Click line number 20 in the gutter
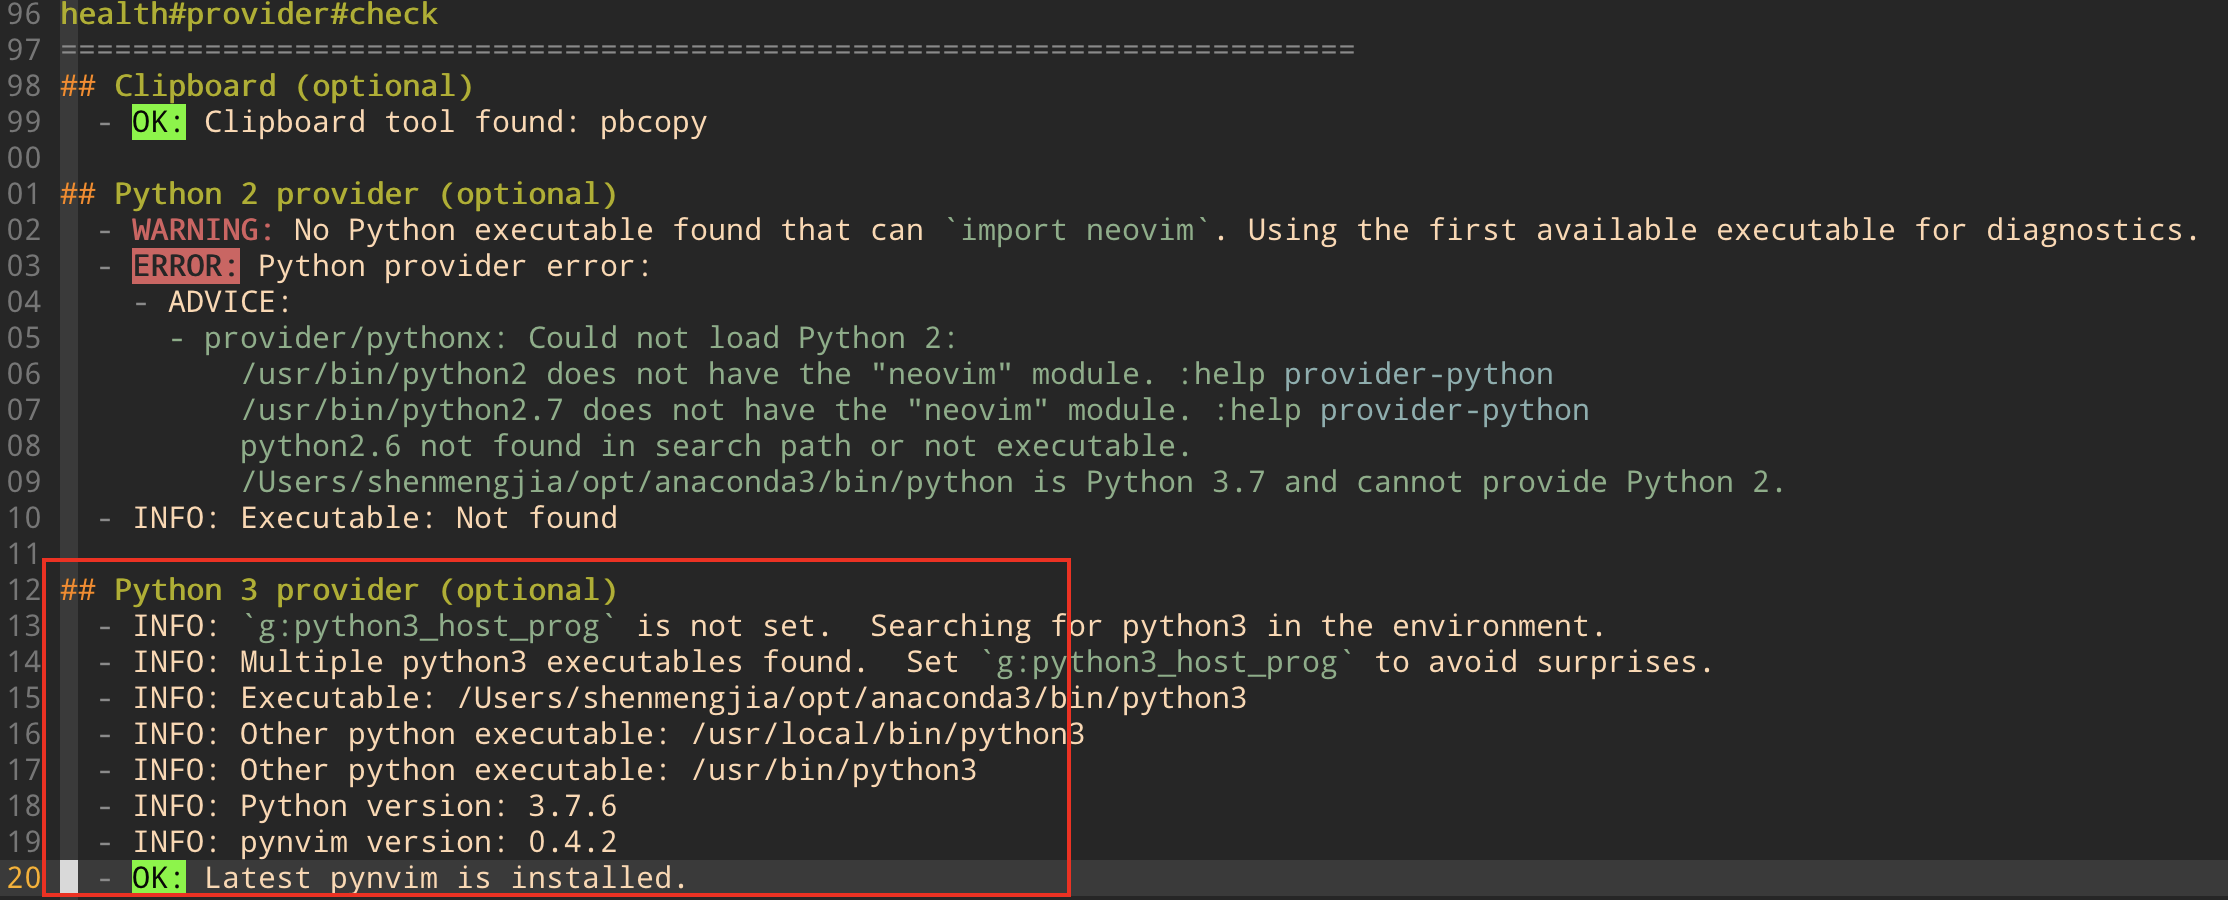 (x=24, y=877)
